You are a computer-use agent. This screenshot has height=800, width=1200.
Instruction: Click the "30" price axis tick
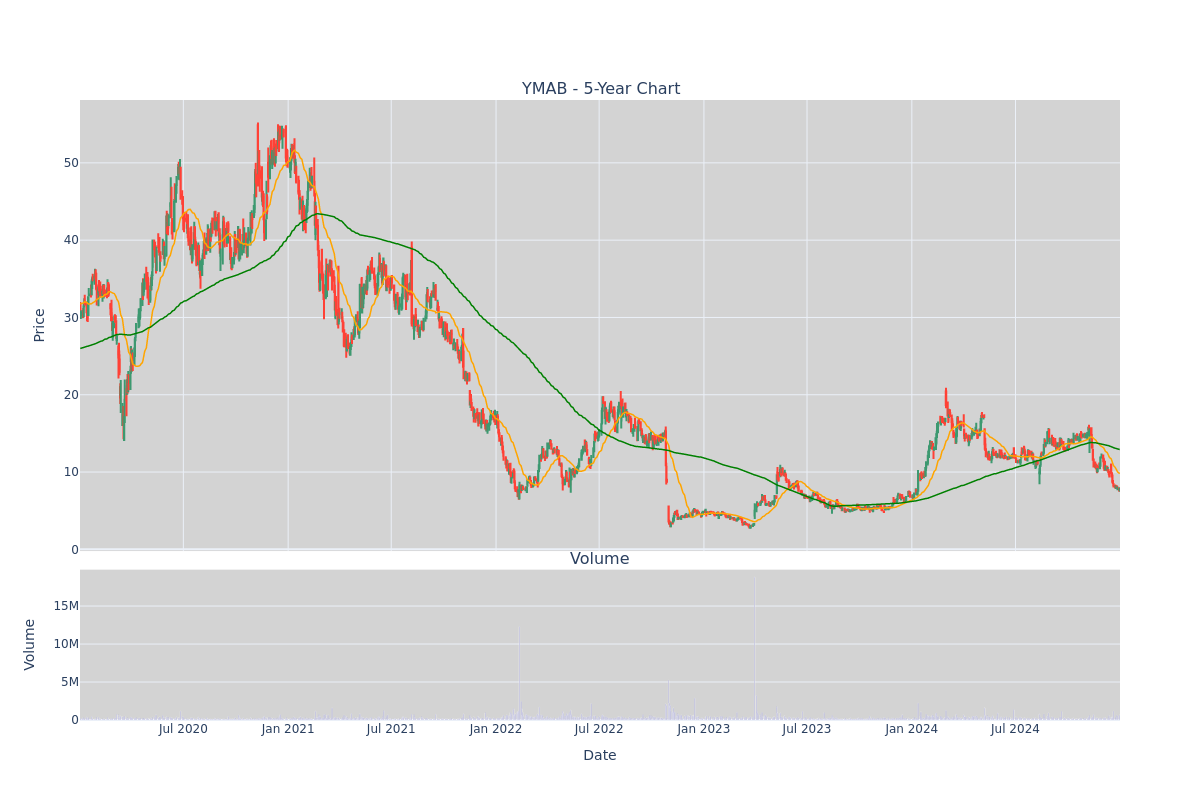71,318
